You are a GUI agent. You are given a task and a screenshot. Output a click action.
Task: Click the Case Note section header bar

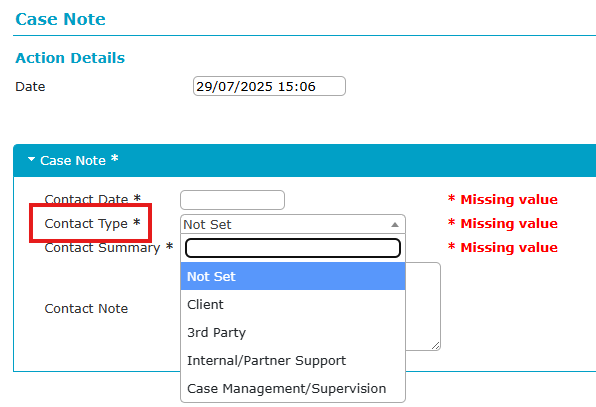click(304, 160)
